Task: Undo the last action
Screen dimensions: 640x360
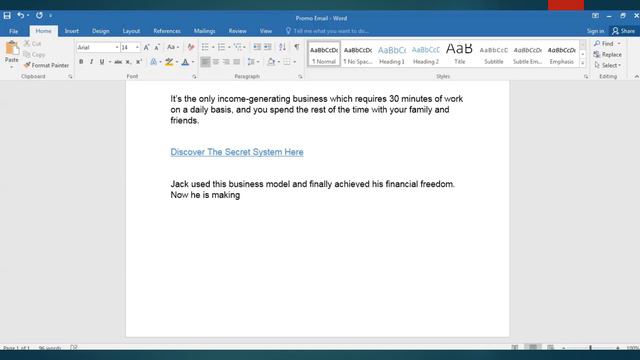Action: [20, 16]
